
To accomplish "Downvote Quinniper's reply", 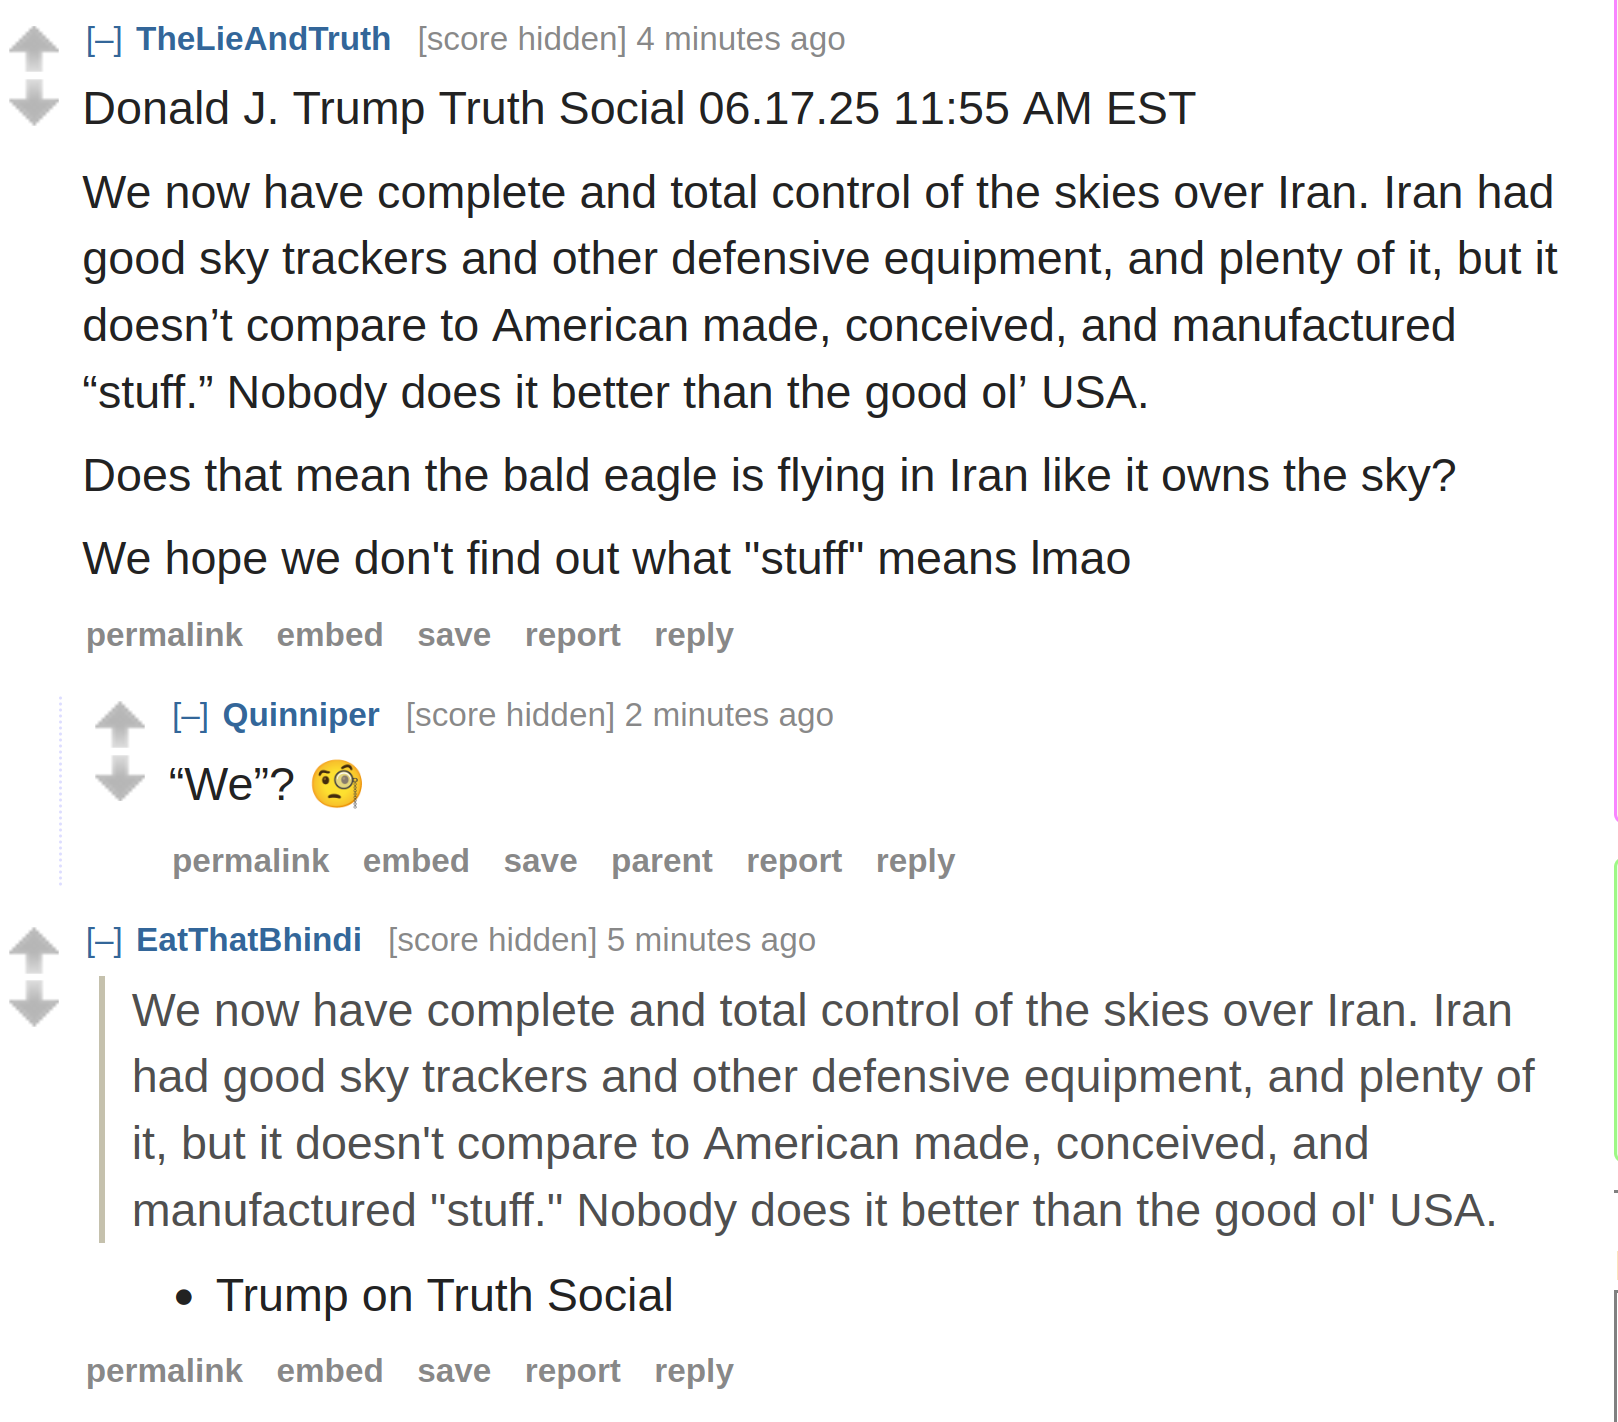I will (120, 778).
